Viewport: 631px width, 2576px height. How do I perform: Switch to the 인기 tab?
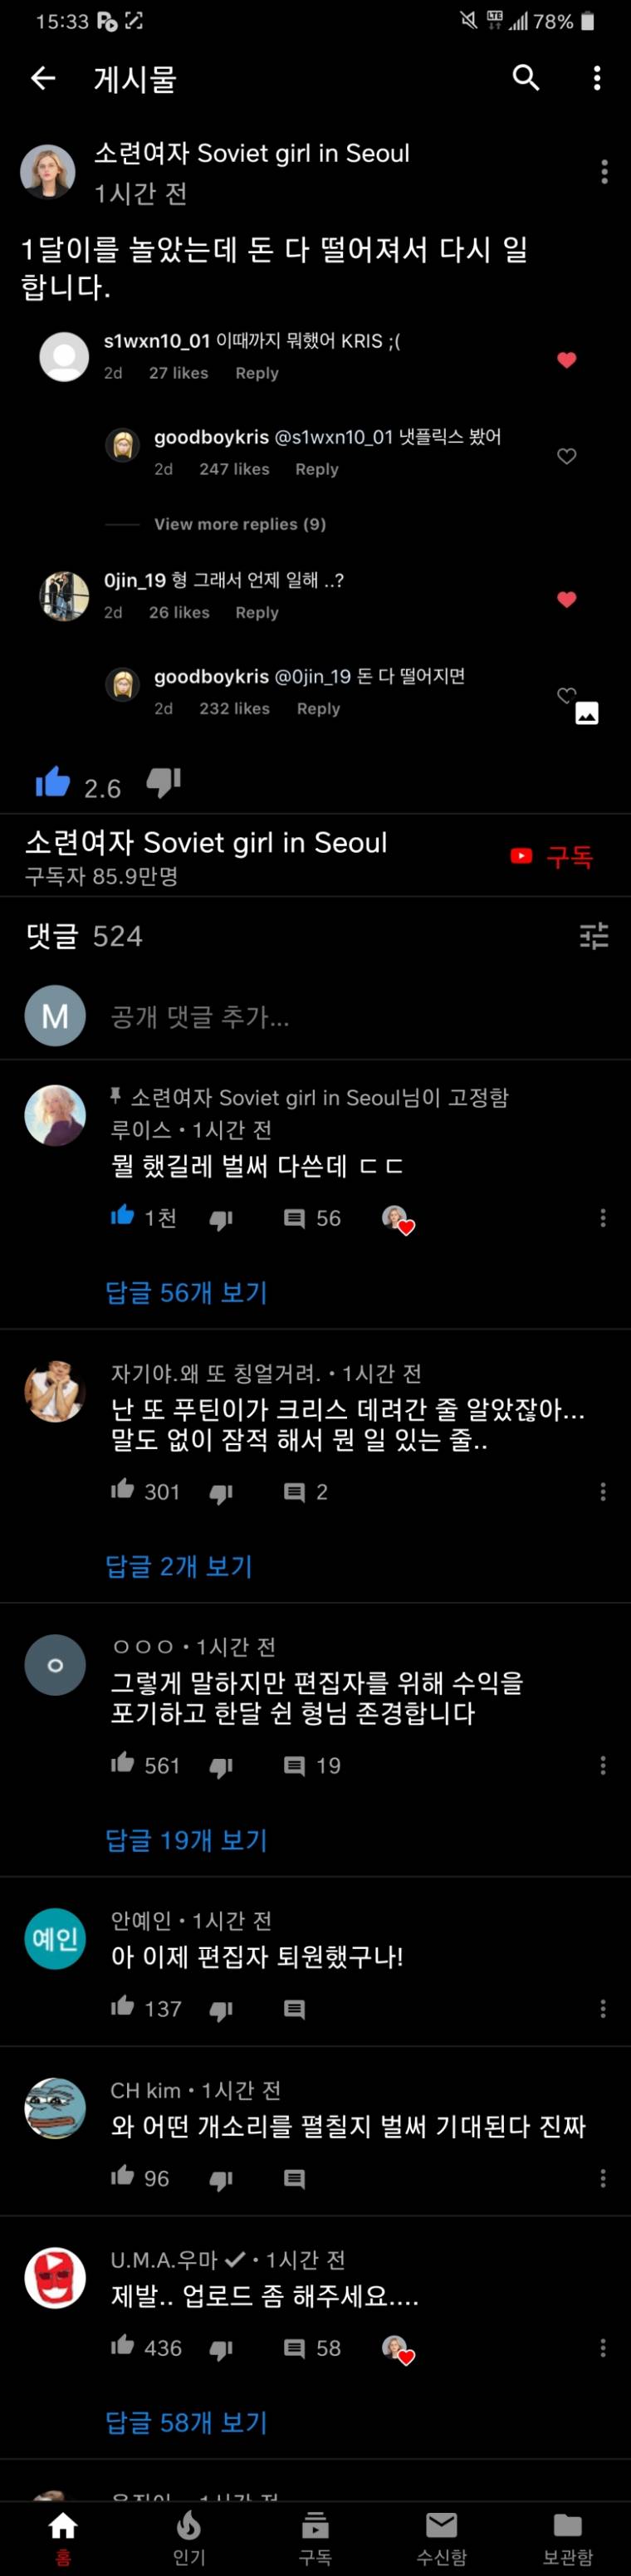[189, 2538]
